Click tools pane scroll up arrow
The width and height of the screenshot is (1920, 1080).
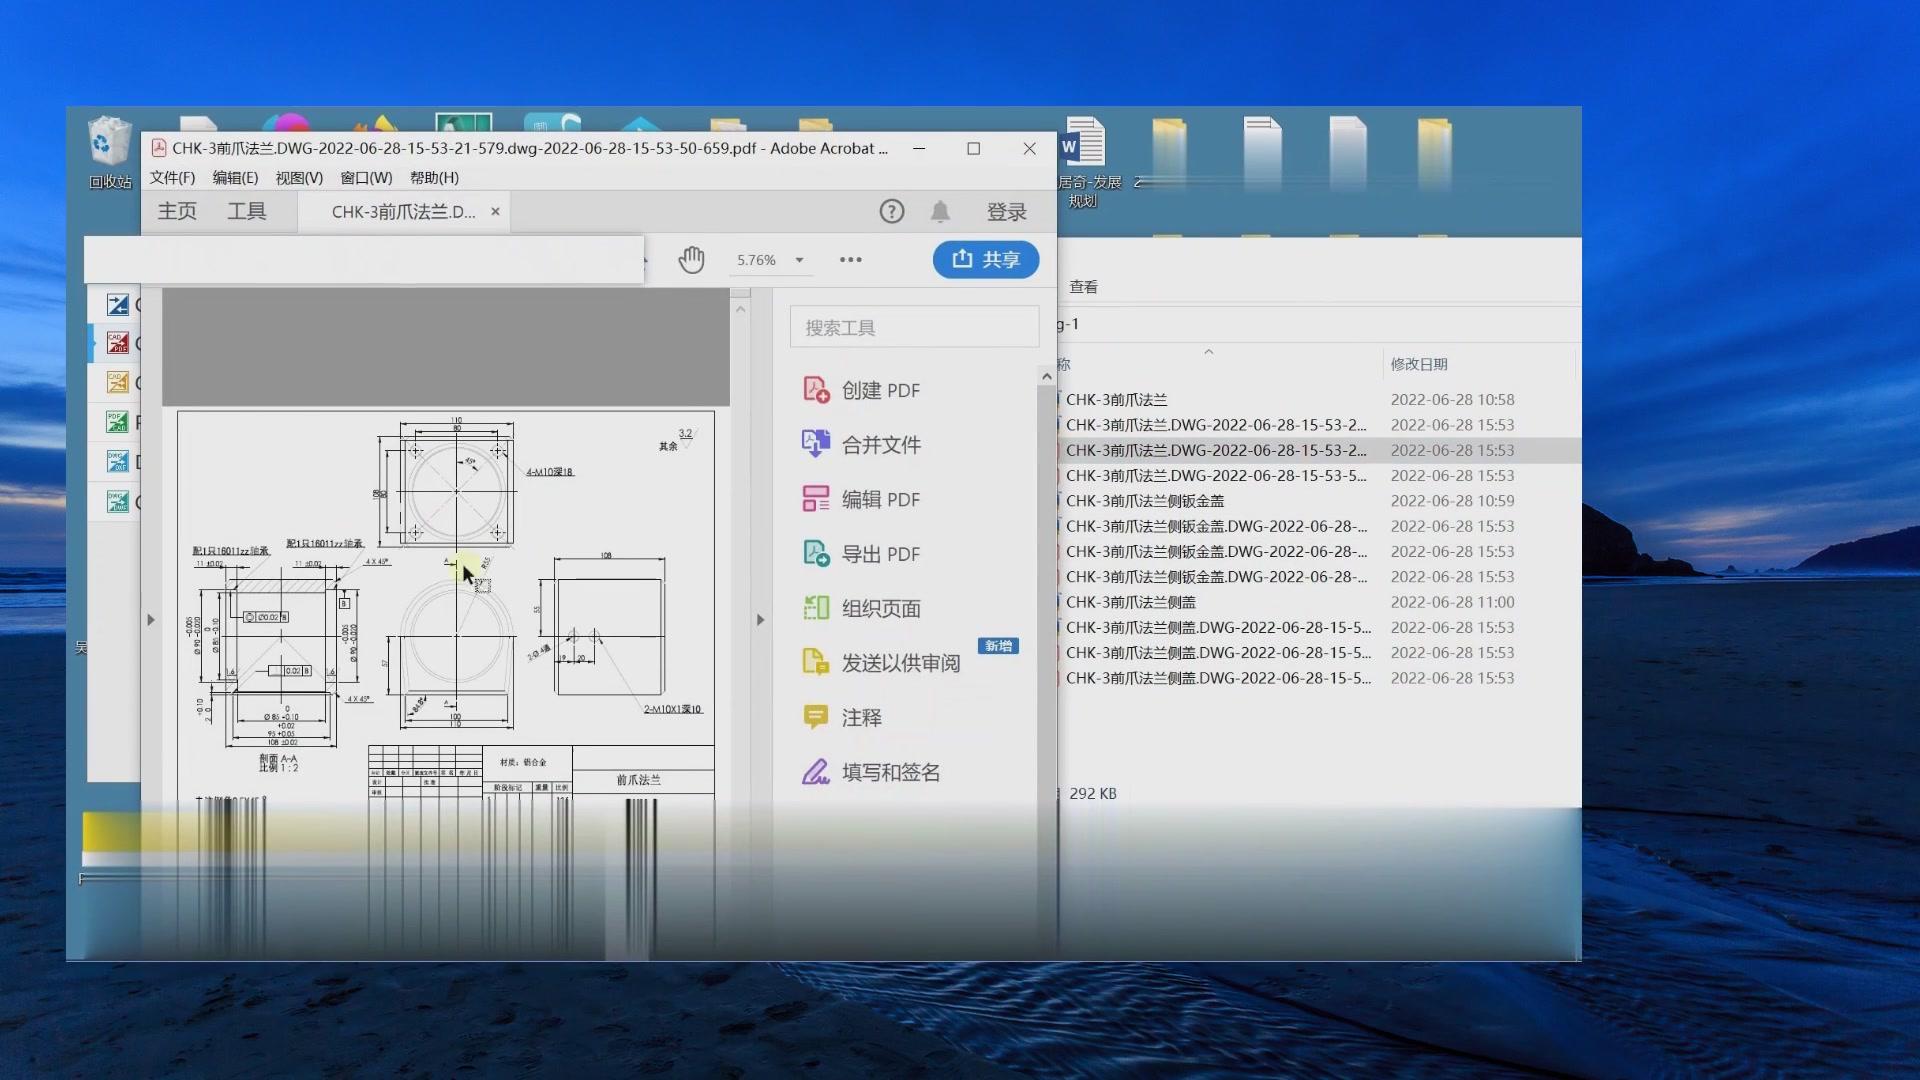(1047, 377)
